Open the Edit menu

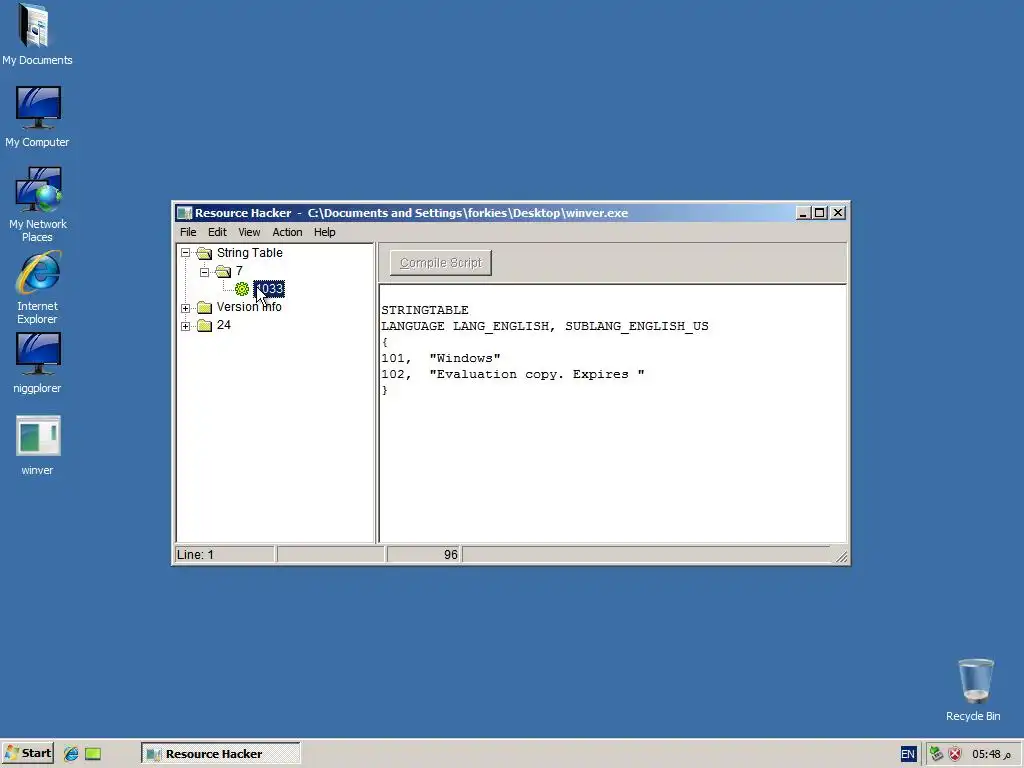click(217, 232)
